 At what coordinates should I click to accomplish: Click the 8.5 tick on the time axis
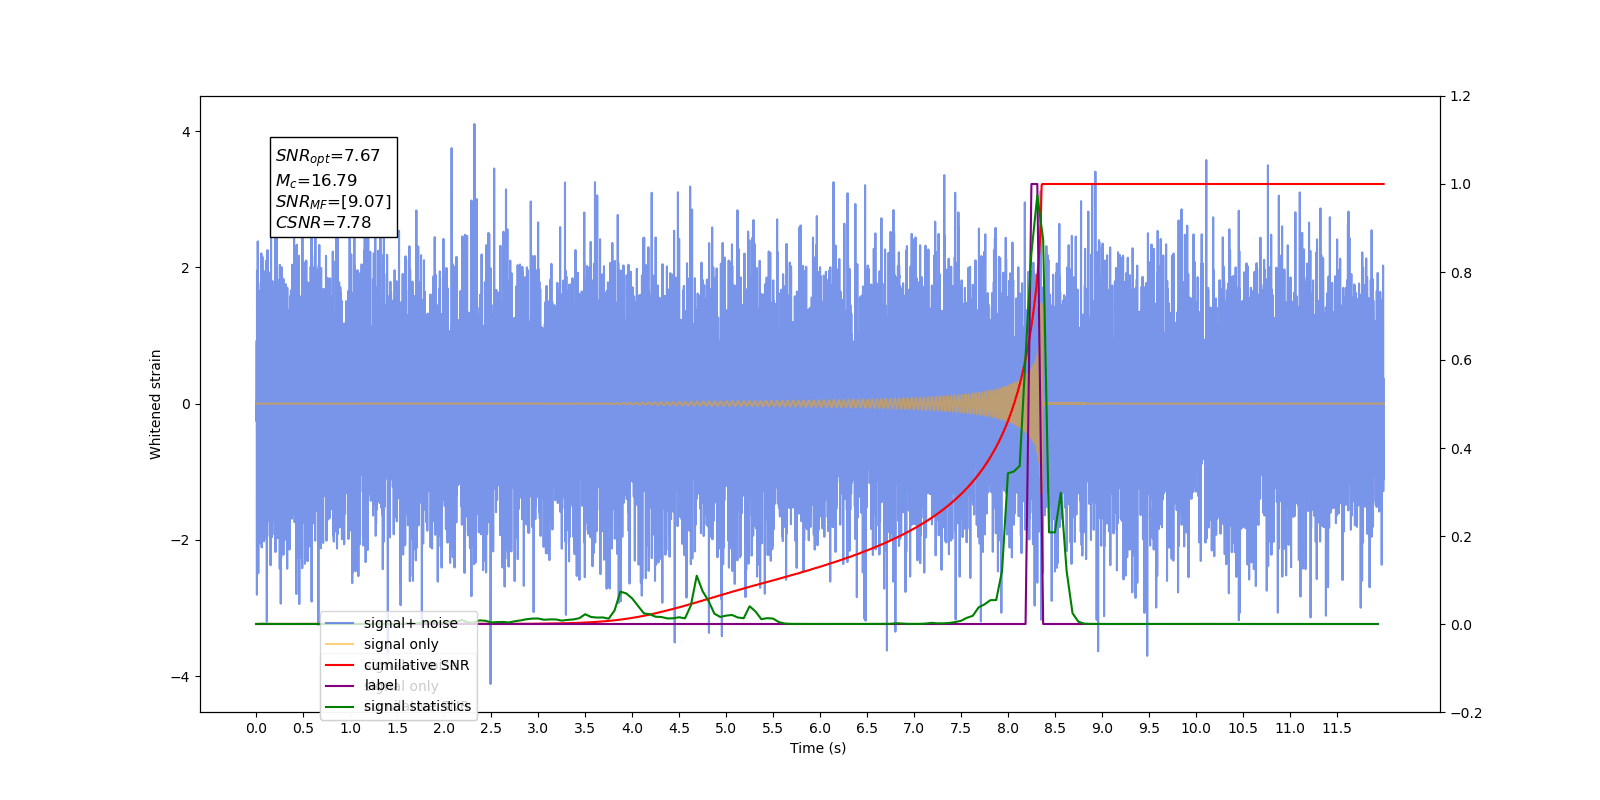(x=1055, y=728)
